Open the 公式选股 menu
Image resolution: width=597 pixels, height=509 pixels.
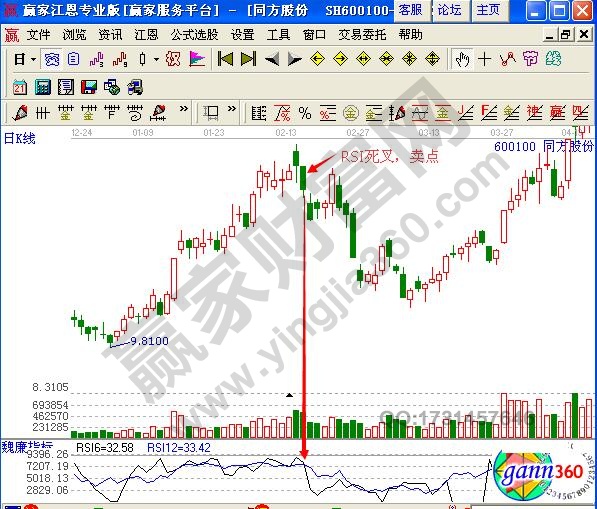(194, 35)
